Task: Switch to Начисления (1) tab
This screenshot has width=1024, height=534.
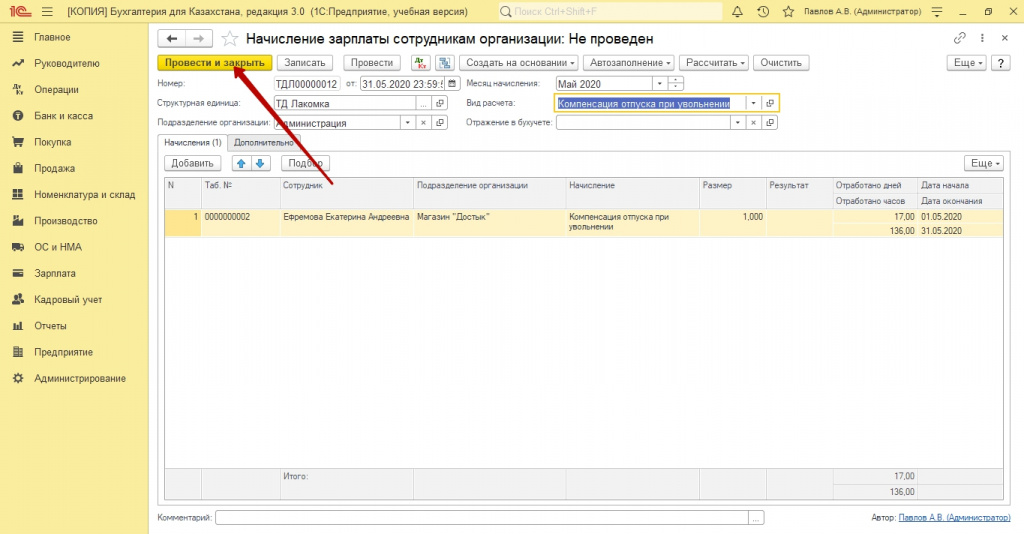Action: [193, 142]
